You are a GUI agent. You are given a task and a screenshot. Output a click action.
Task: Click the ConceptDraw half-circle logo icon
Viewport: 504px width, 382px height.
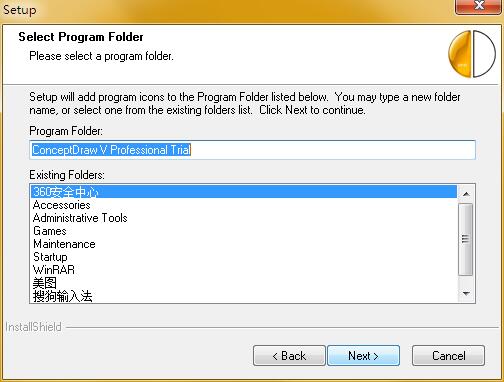point(472,54)
